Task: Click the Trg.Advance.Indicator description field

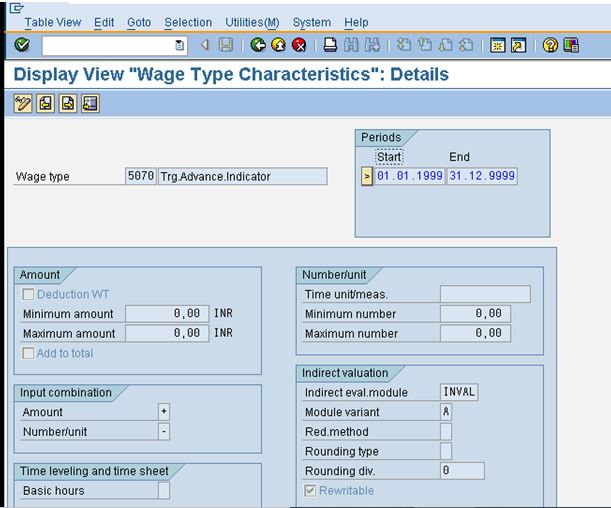Action: click(x=242, y=176)
